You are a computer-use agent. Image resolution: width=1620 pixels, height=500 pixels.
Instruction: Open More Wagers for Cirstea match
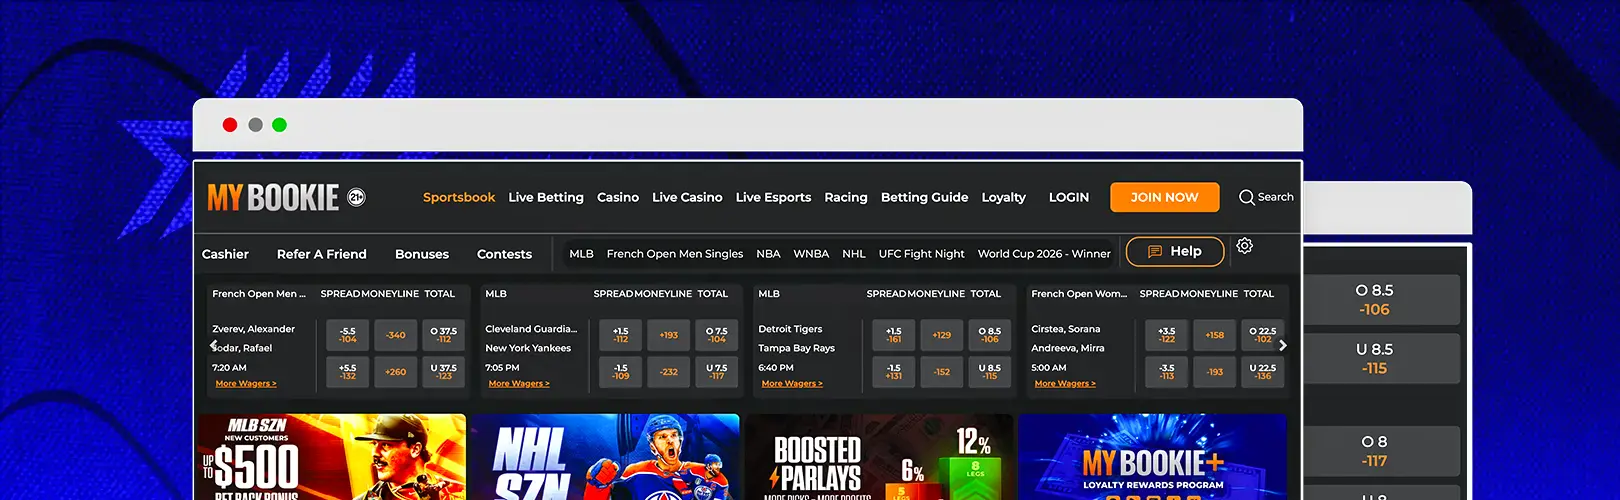point(1065,384)
